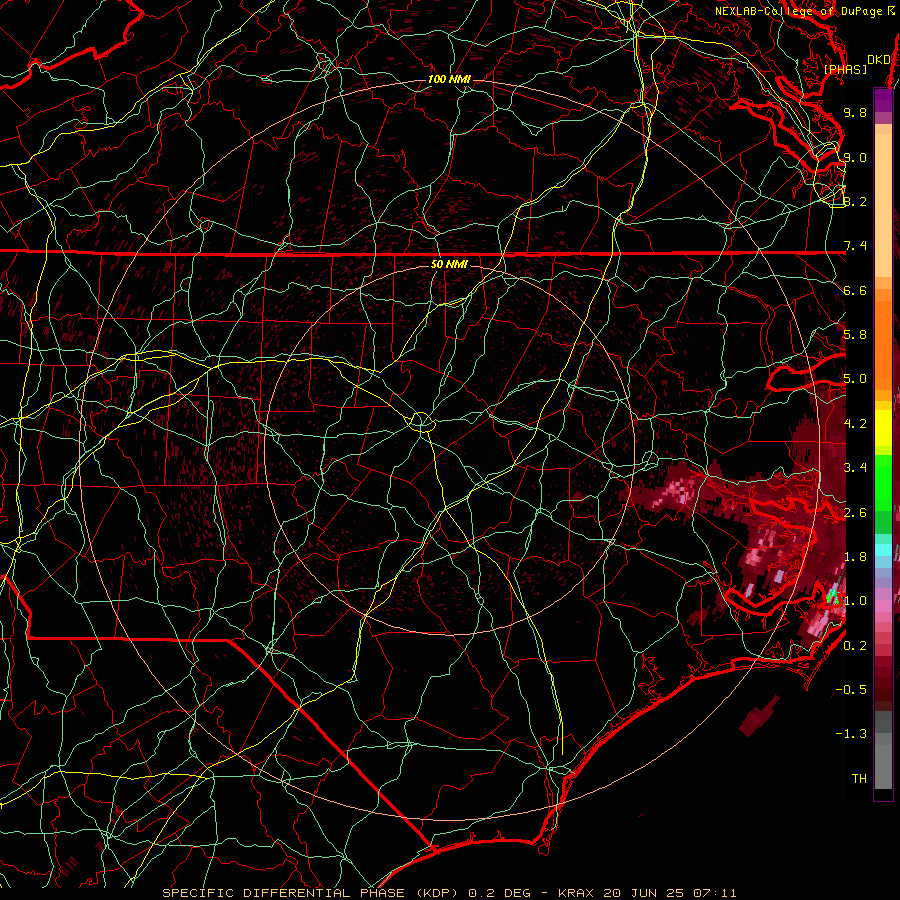The image size is (900, 900).
Task: Click the 1.8 value on the color scale
Action: coord(855,557)
